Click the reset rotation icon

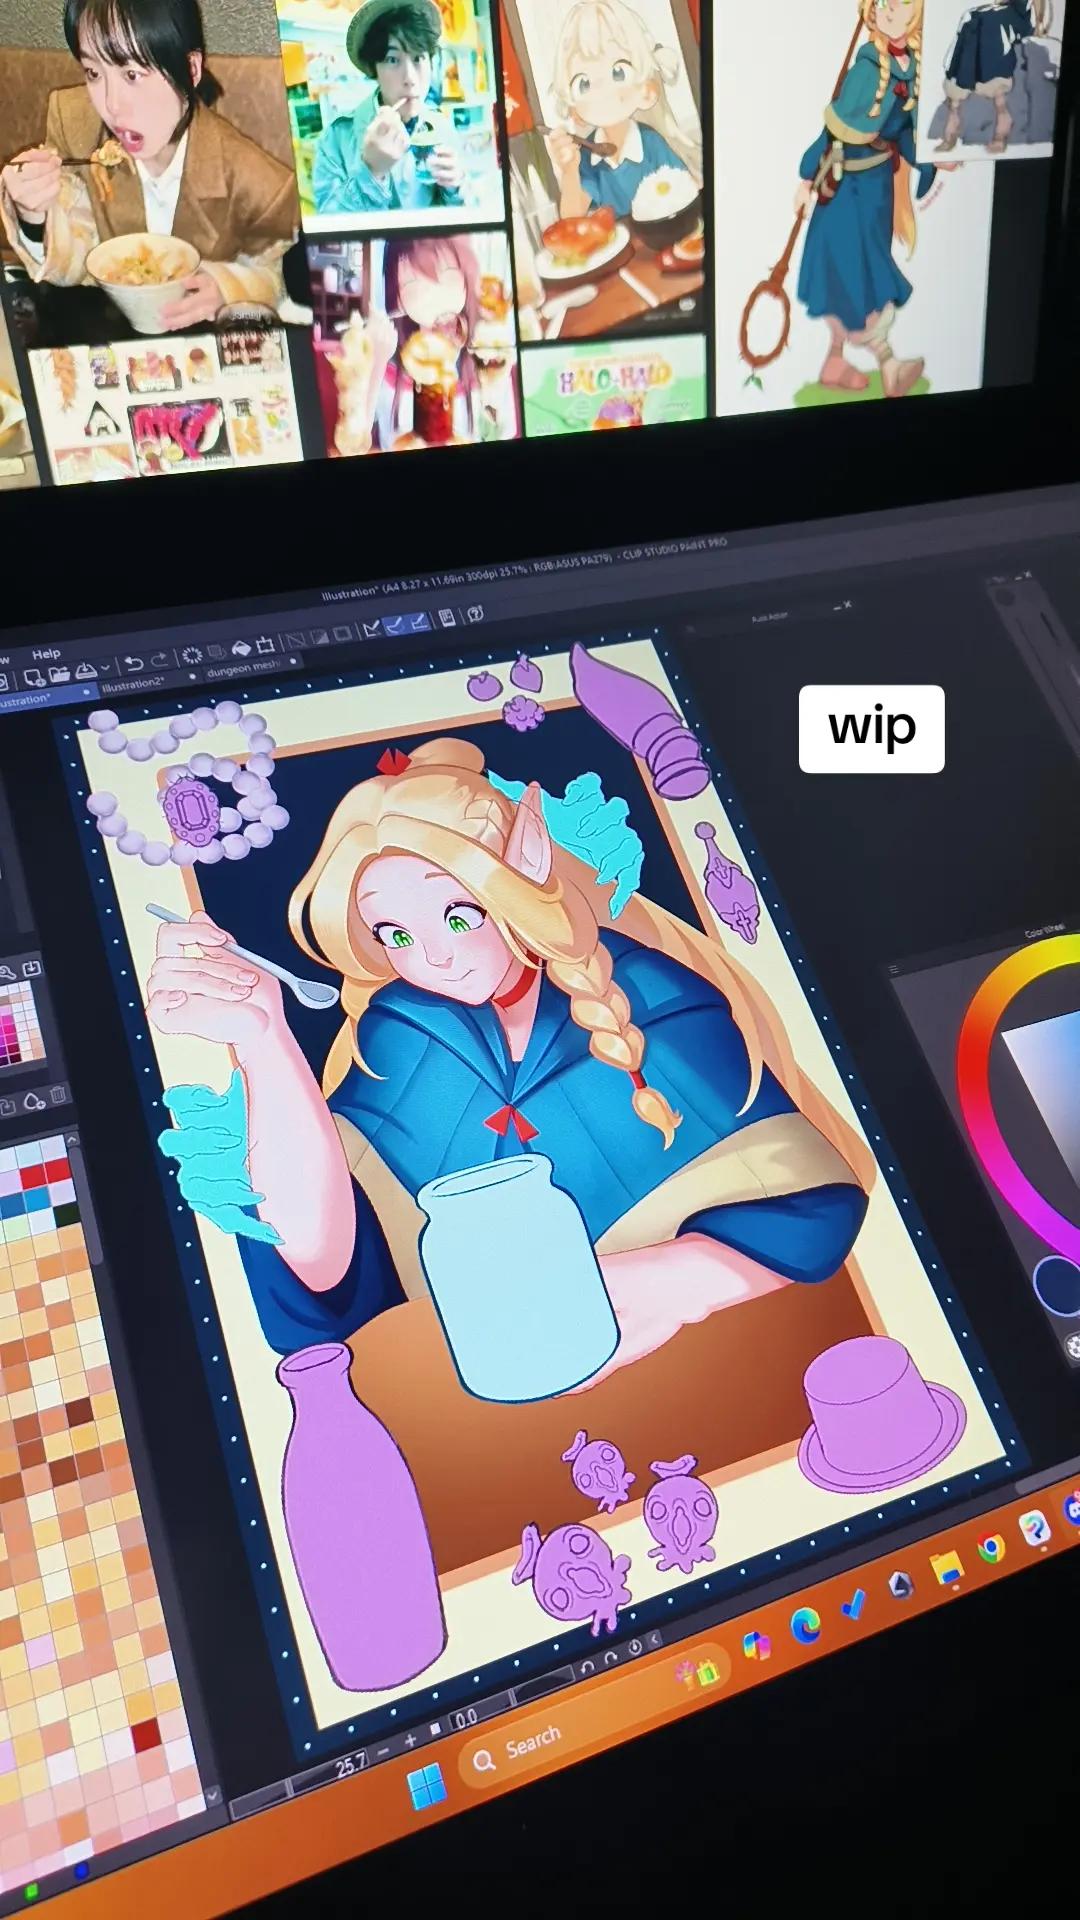coord(634,1647)
